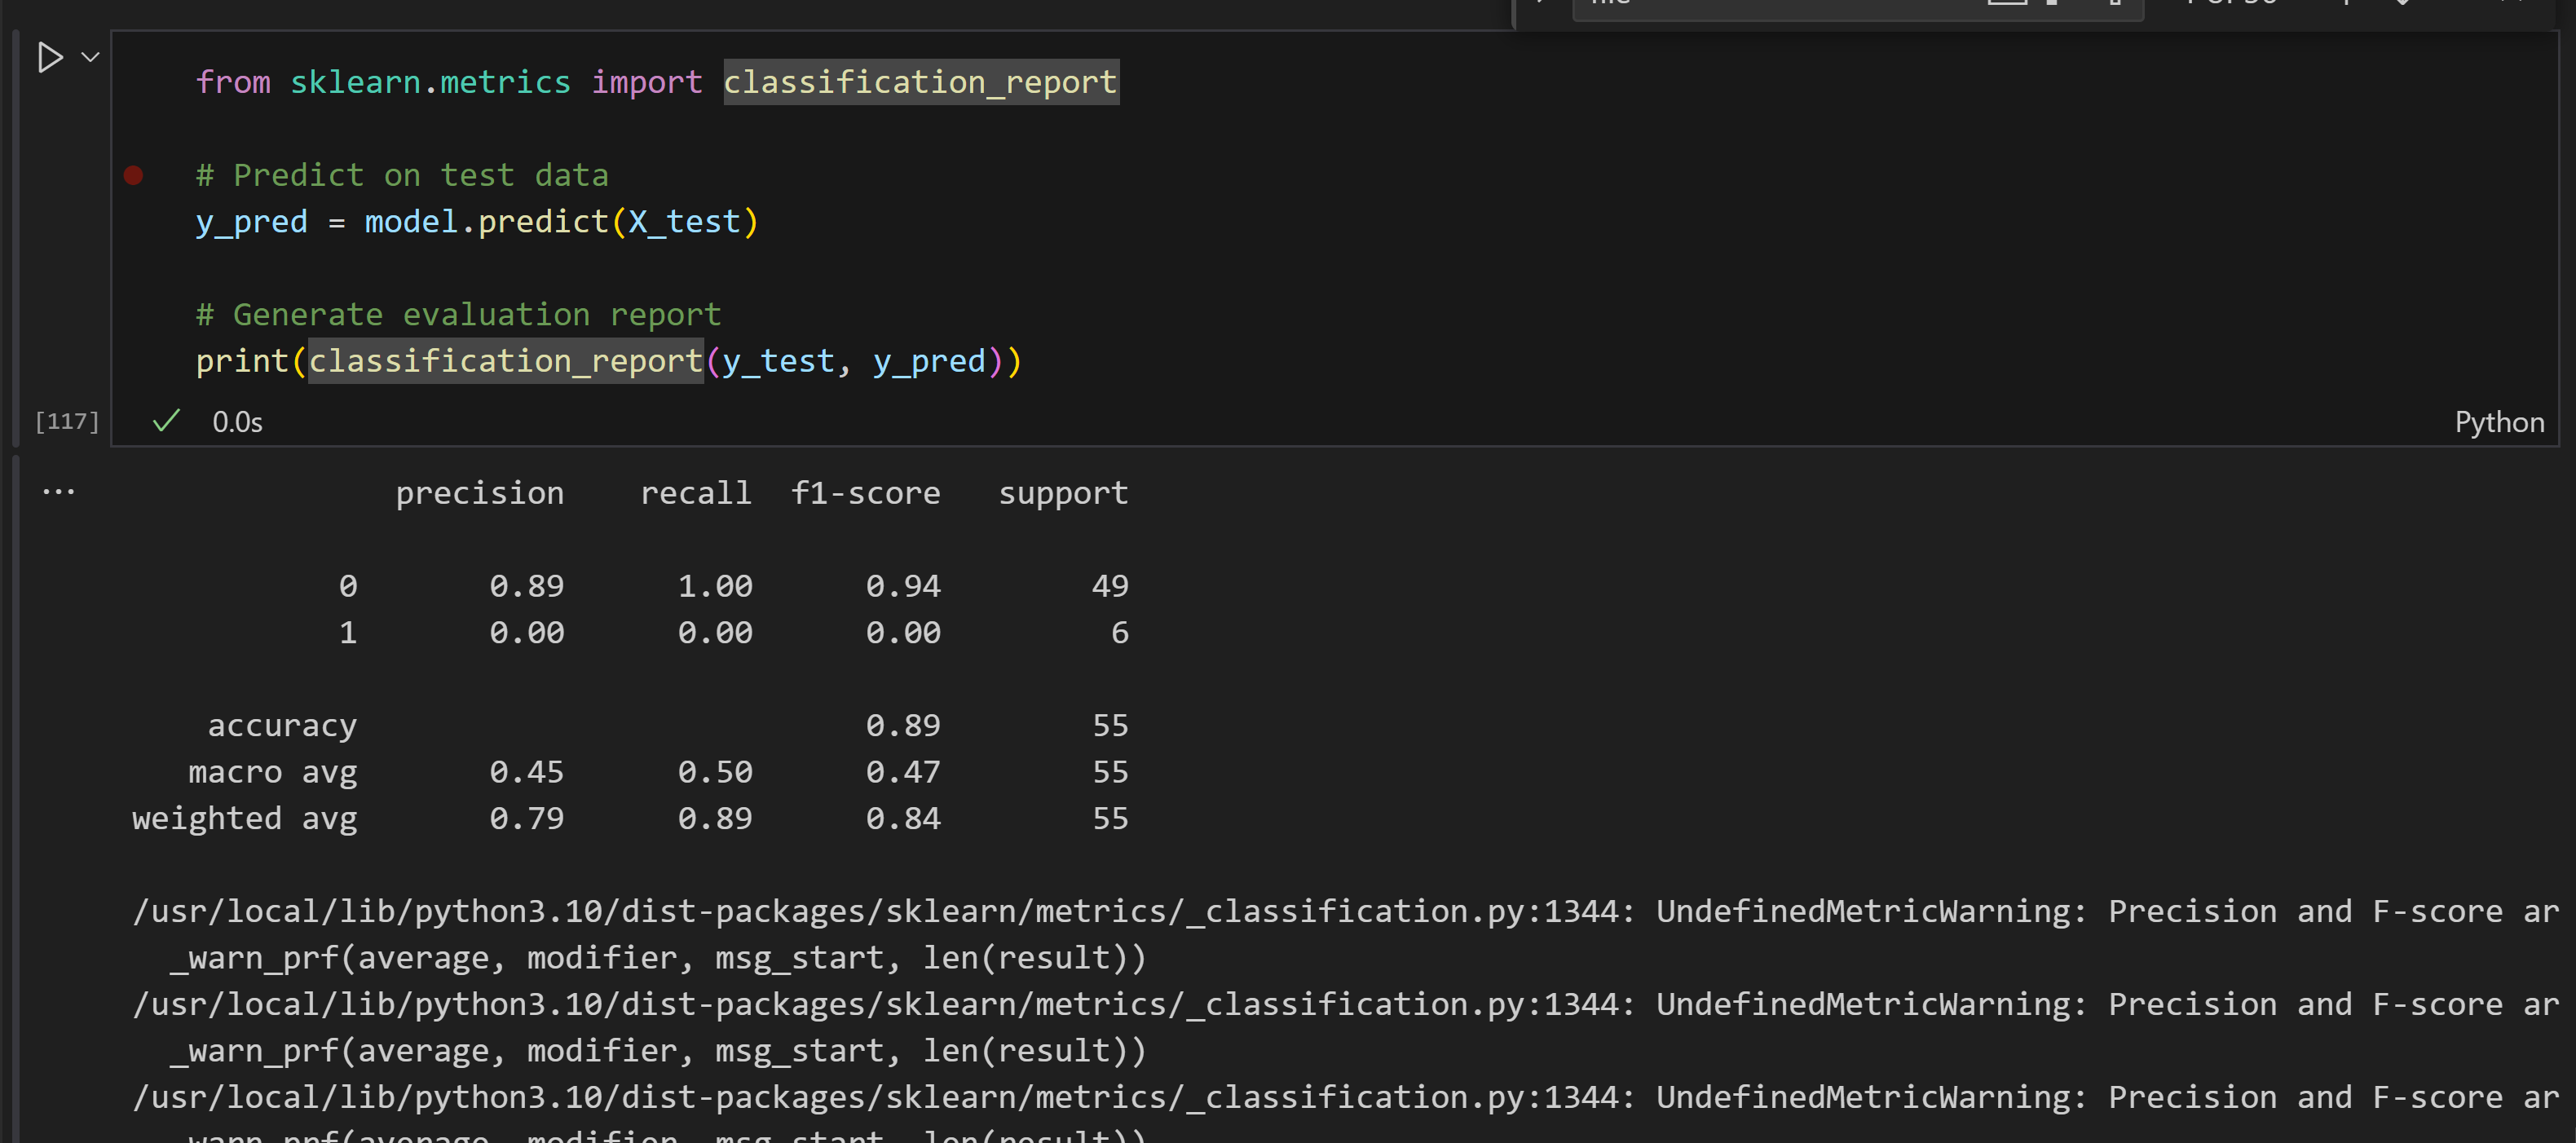
Task: Click class 0 recall value 1.00
Action: click(715, 586)
